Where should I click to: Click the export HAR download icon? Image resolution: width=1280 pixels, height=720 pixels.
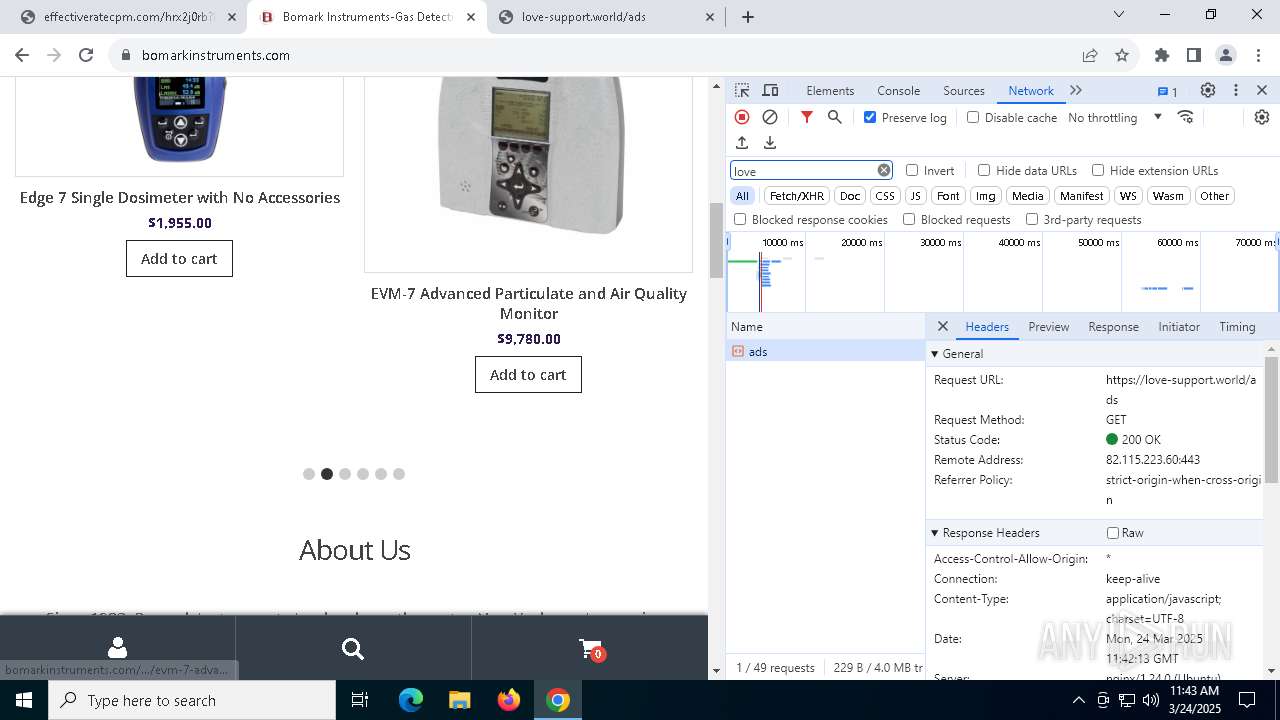770,143
